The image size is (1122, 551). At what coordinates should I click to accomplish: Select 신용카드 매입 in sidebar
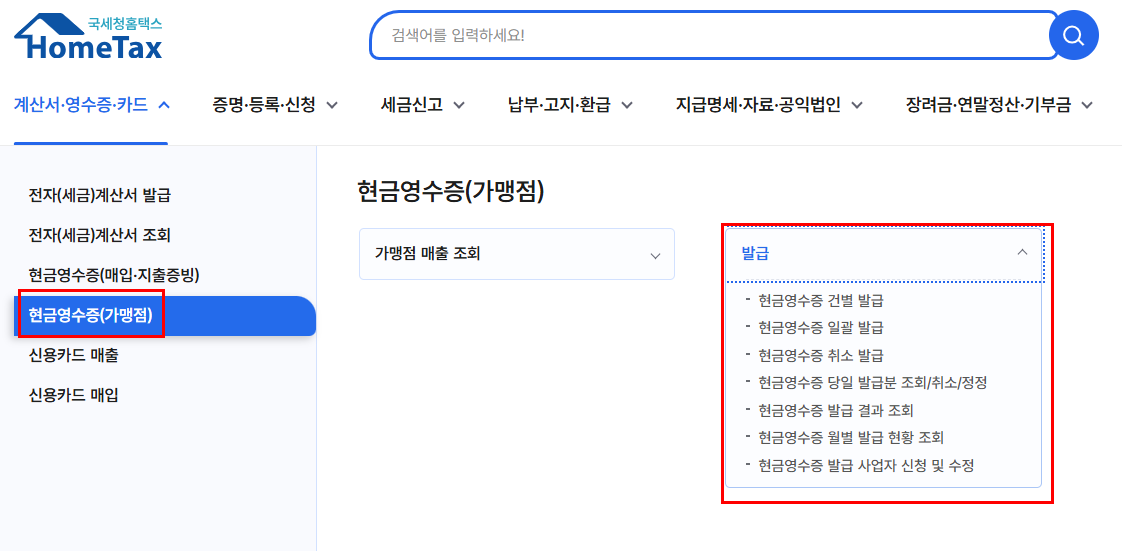(x=73, y=395)
